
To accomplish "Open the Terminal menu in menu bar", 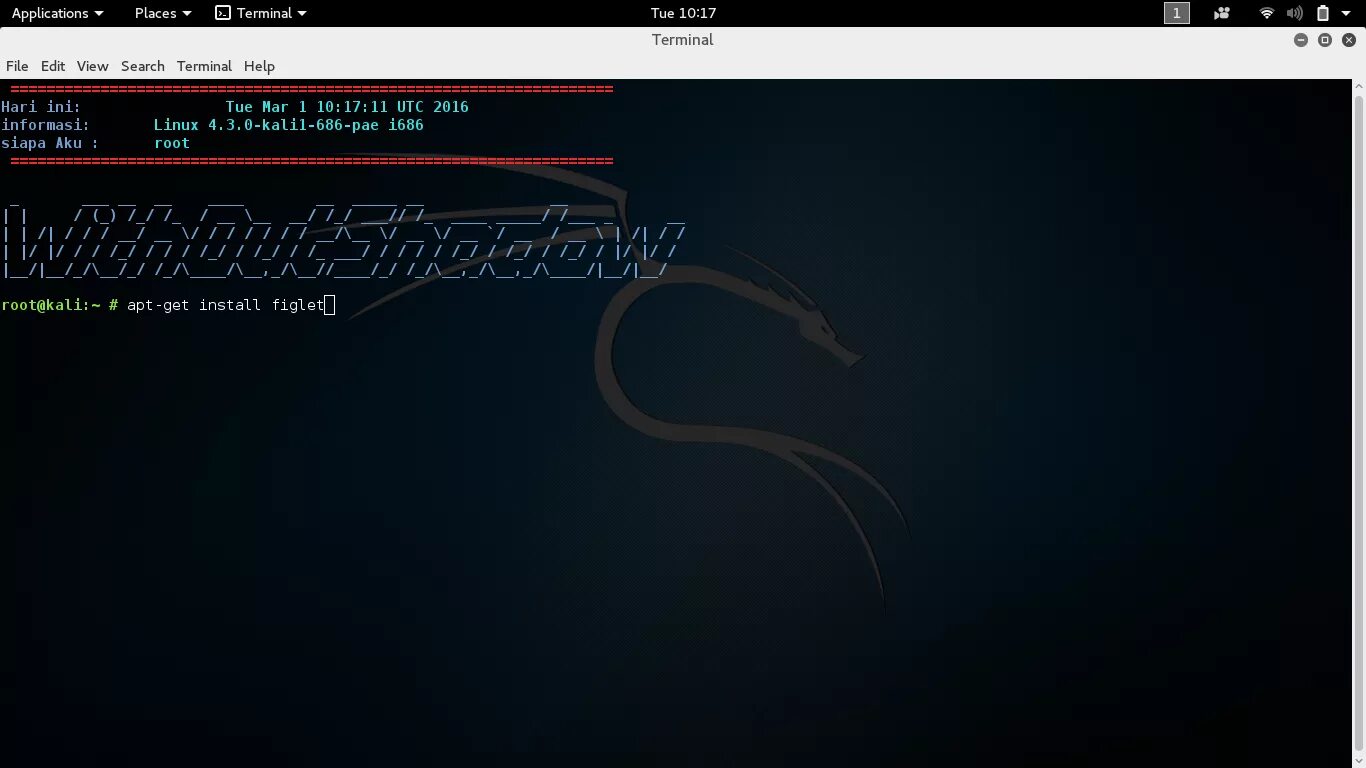I will tap(204, 66).
